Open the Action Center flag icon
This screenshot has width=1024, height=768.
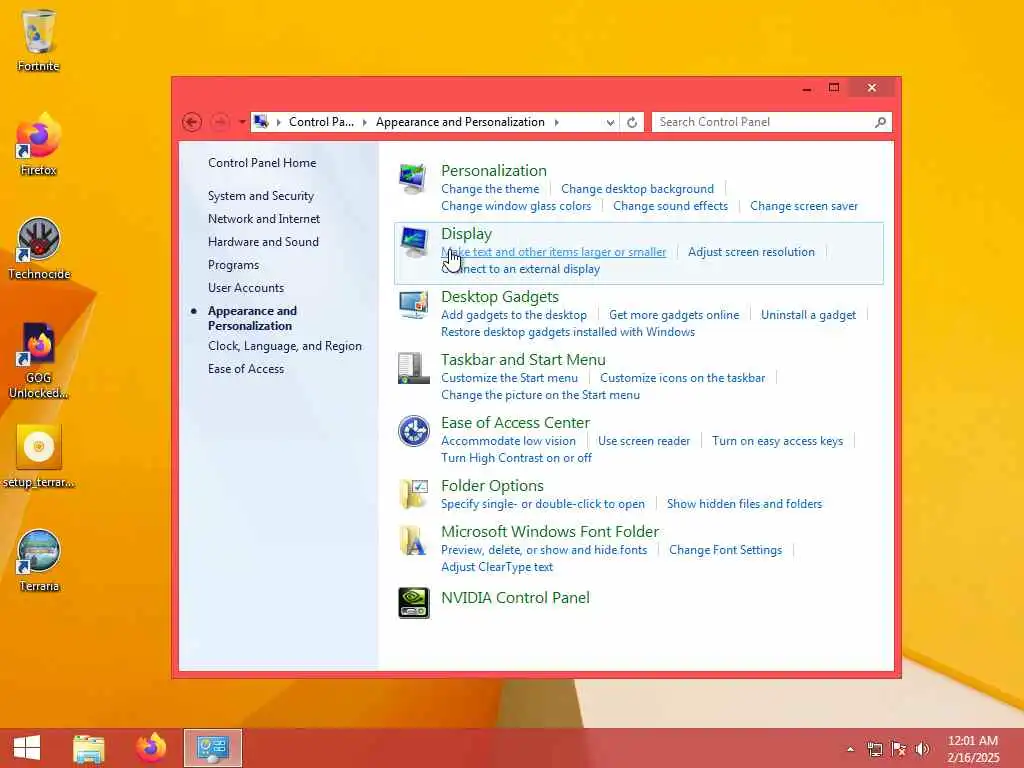899,749
